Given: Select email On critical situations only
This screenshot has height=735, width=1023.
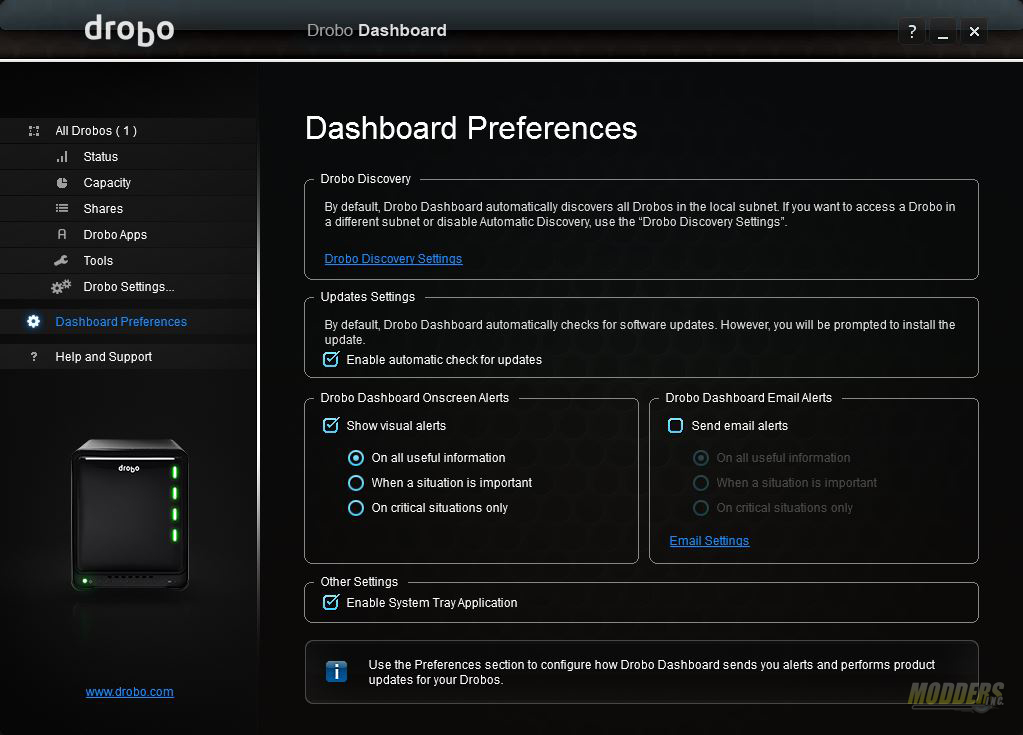Looking at the screenshot, I should point(701,507).
